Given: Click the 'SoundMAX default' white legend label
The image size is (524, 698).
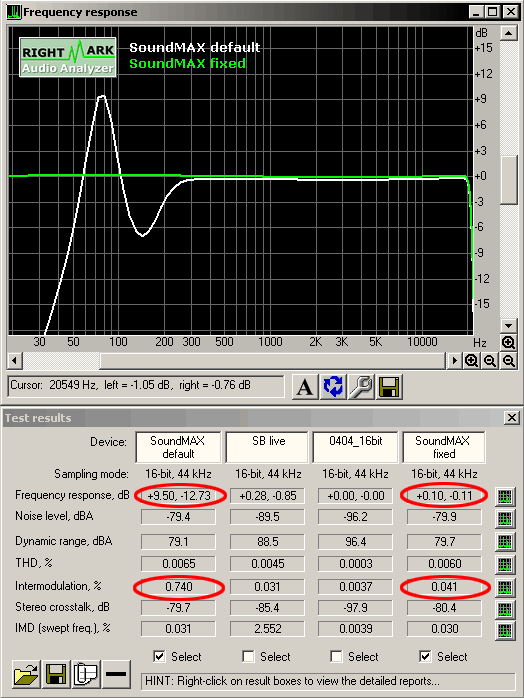Looking at the screenshot, I should point(195,48).
